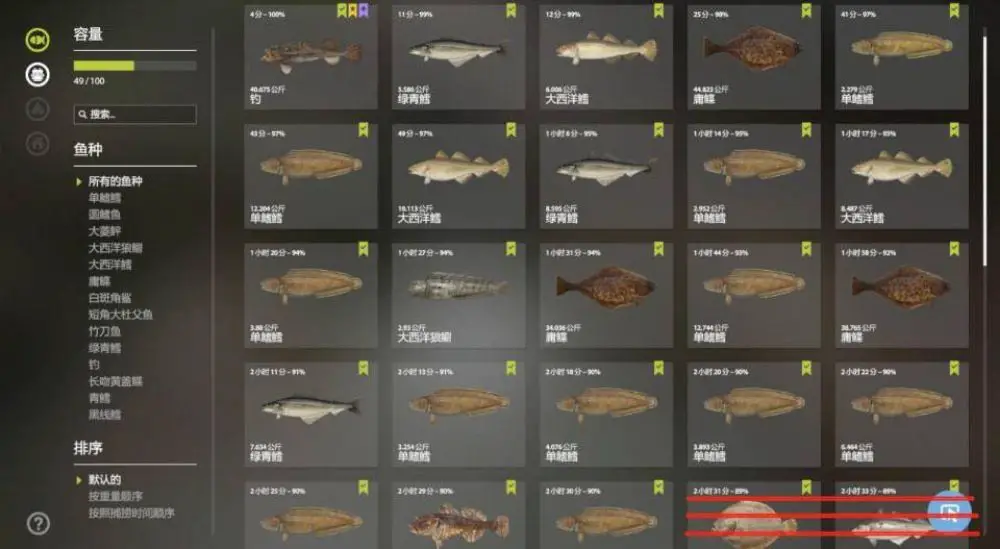
Task: Sort fish by 按重量顺序
Action: pyautogui.click(x=115, y=496)
